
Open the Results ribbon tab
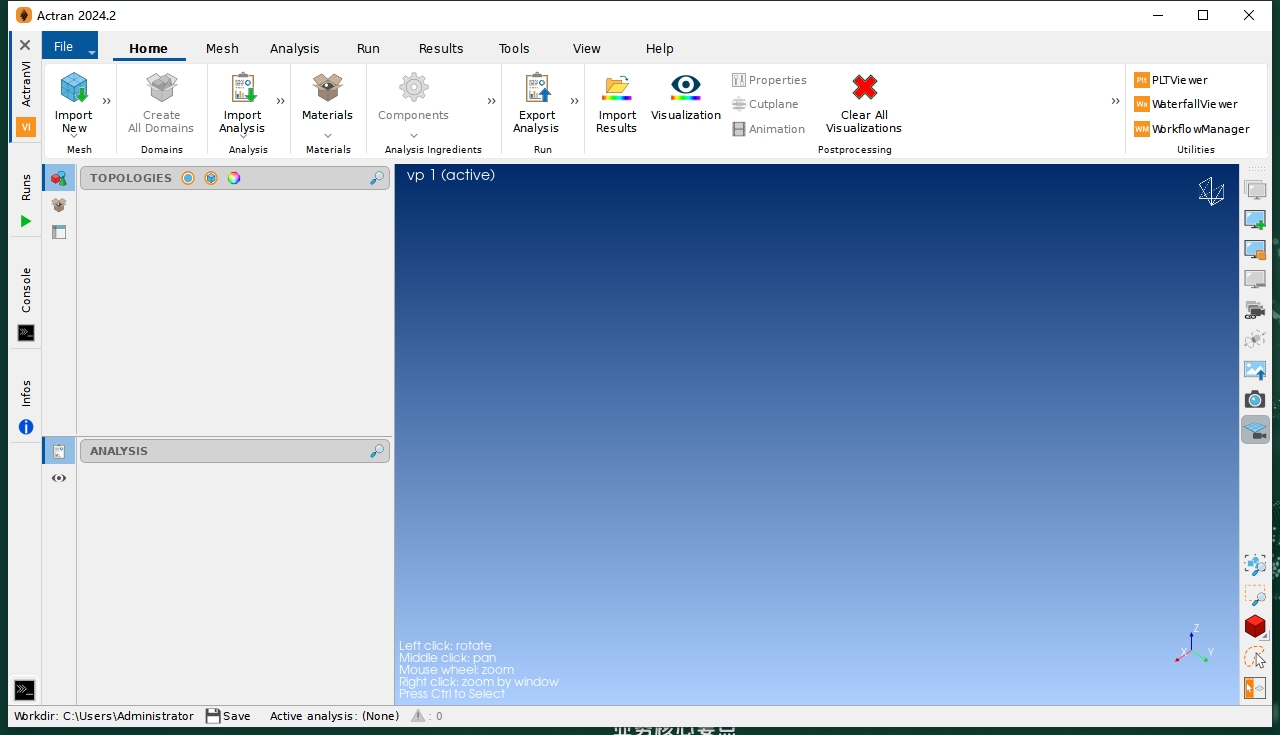coord(441,48)
